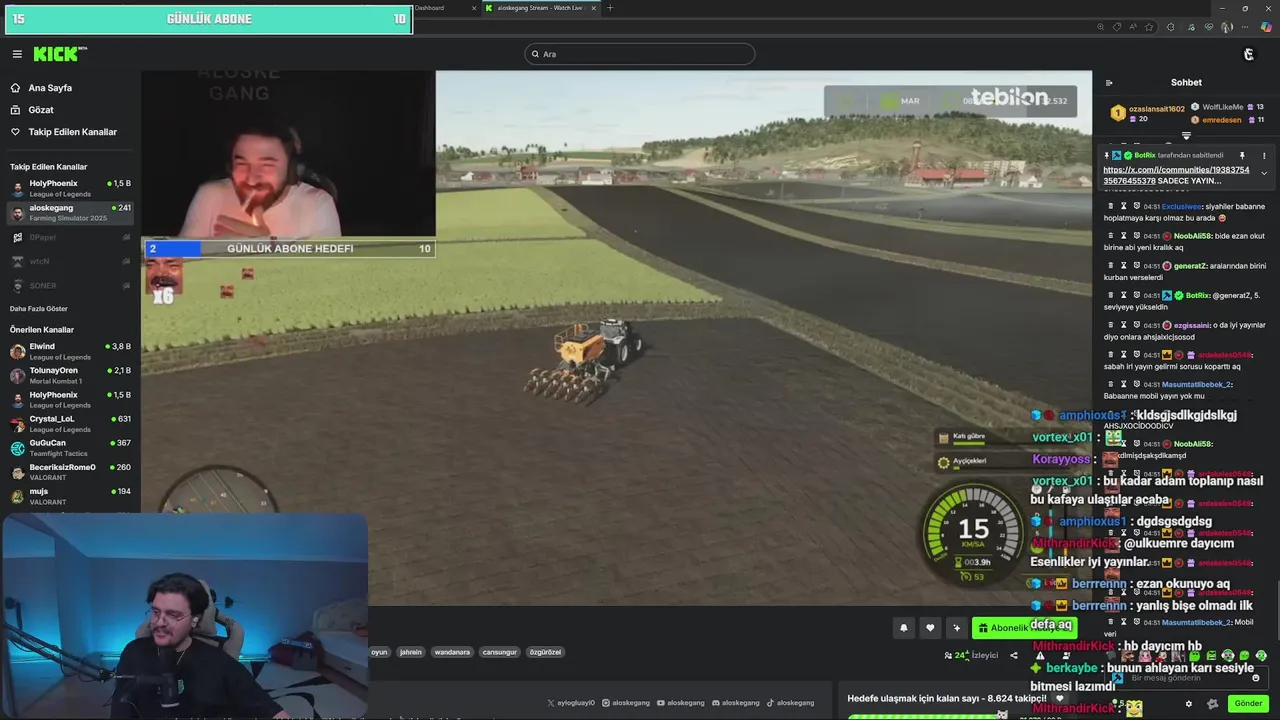Unpin the pinned BotRix message
Image resolution: width=1280 pixels, height=720 pixels.
[x=1242, y=156]
